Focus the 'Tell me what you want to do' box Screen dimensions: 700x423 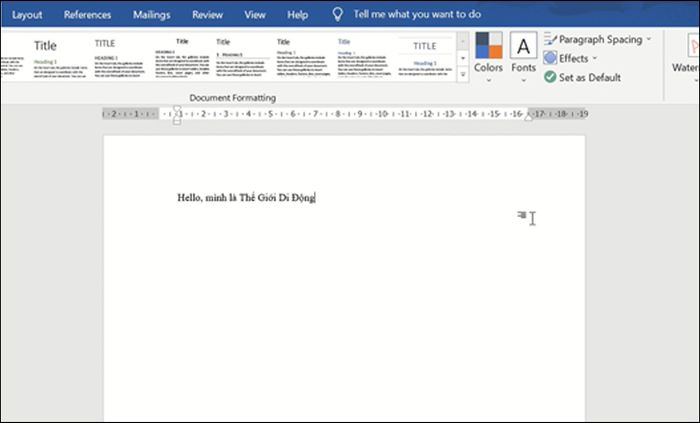417,14
